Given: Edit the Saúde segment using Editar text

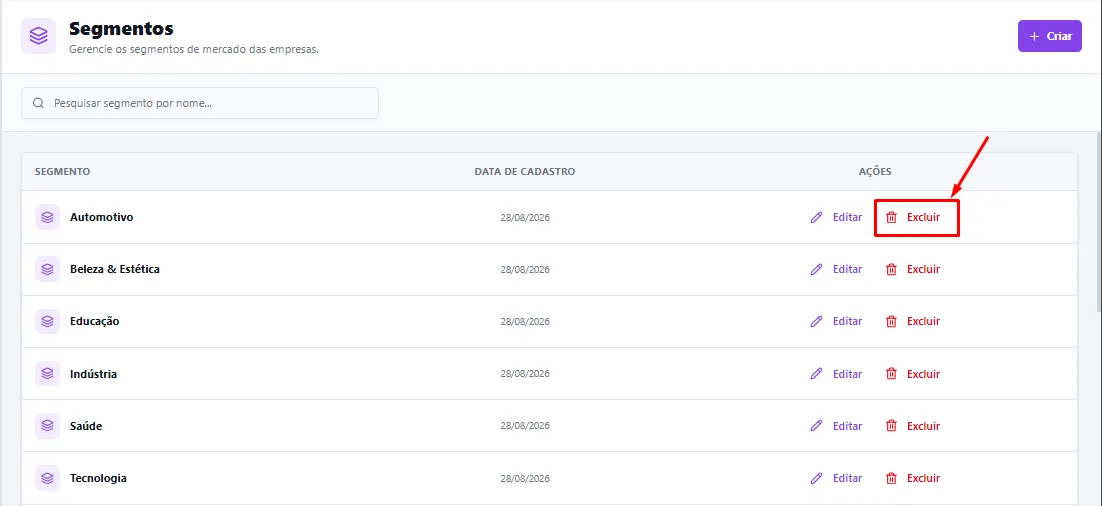Looking at the screenshot, I should (x=847, y=426).
